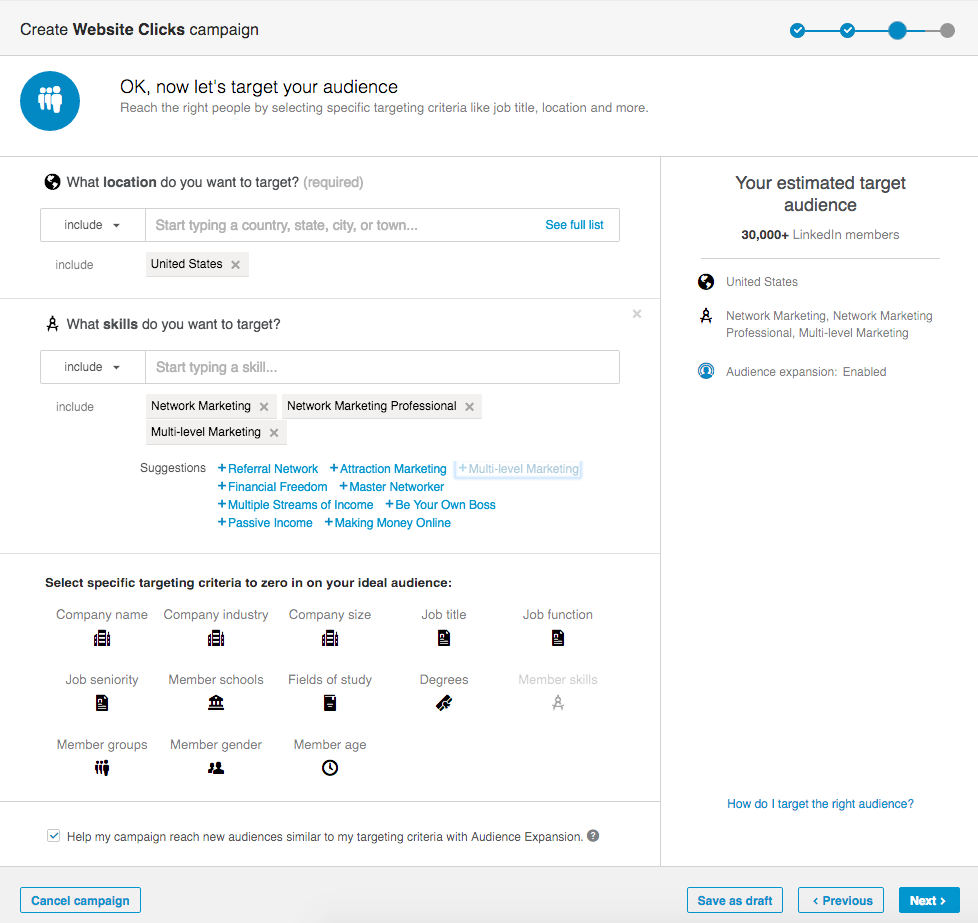Open the See full list link
The image size is (978, 923).
pos(574,225)
